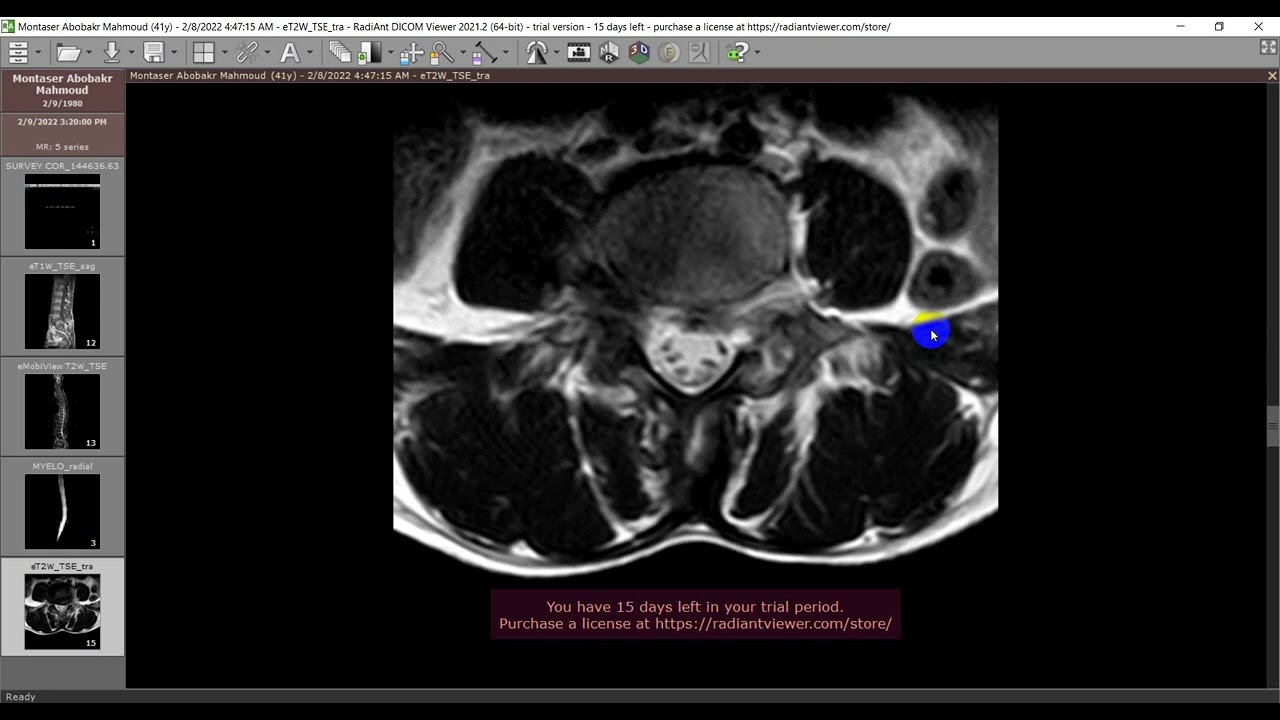The height and width of the screenshot is (720, 1280).
Task: Select the length measurement tool
Action: click(x=485, y=52)
